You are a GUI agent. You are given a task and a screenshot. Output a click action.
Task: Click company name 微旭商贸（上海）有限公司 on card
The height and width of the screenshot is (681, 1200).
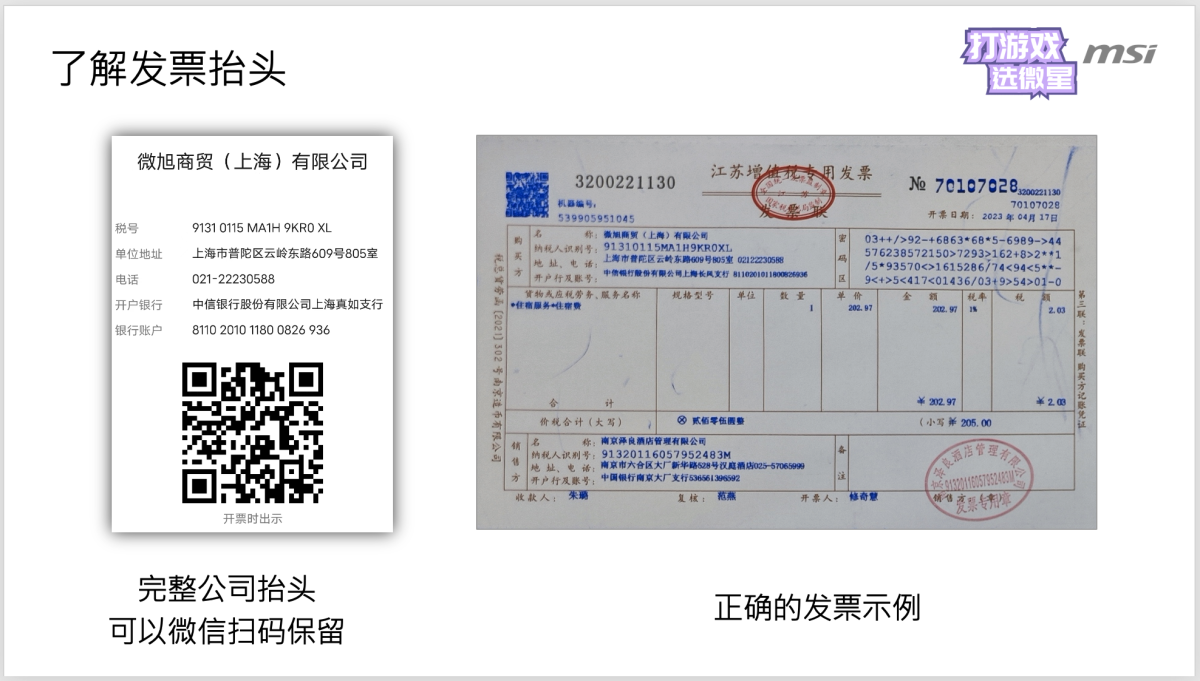tap(252, 162)
